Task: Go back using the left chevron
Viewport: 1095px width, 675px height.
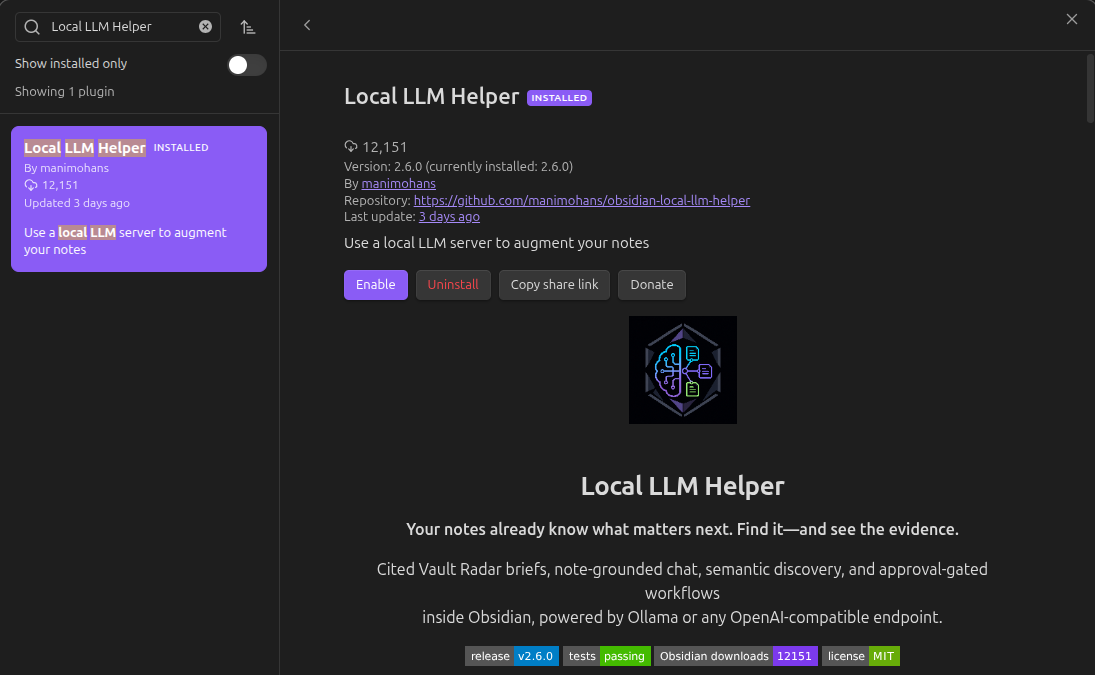Action: (307, 25)
